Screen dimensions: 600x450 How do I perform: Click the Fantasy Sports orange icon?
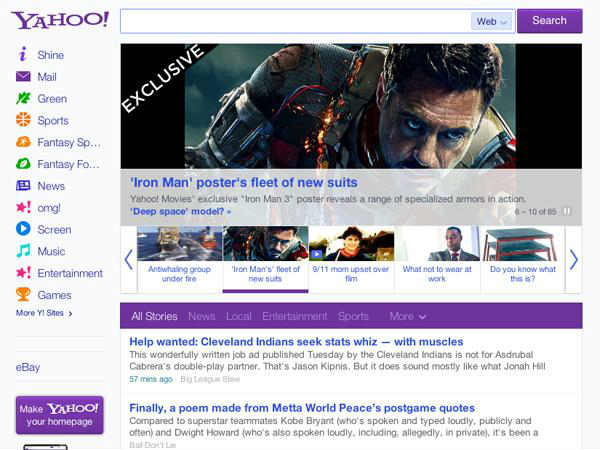[23, 142]
